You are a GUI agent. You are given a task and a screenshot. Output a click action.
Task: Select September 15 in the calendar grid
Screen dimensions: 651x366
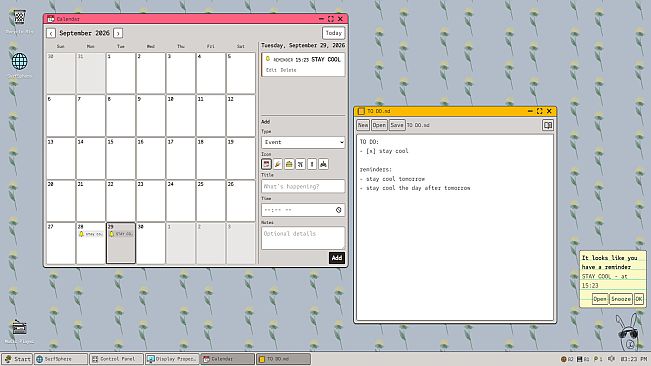(x=120, y=159)
